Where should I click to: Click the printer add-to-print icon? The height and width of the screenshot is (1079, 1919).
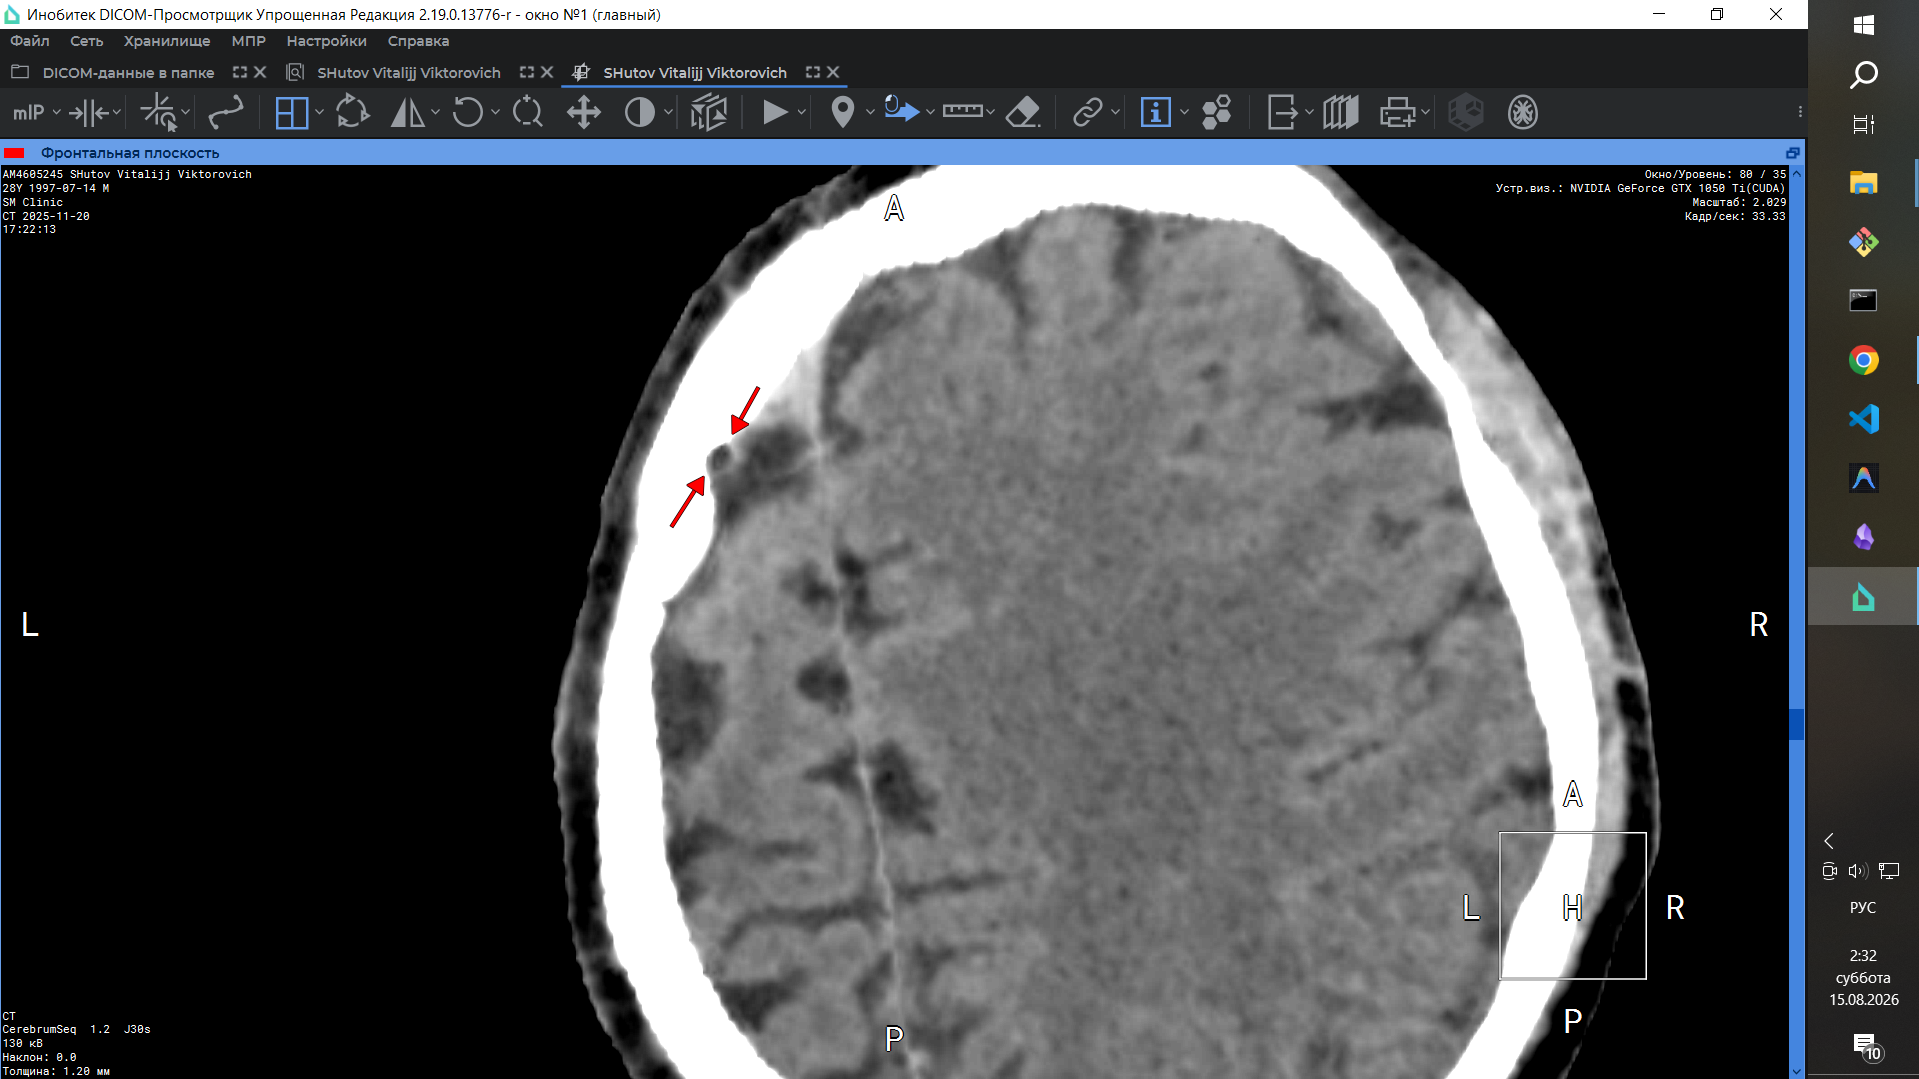click(x=1398, y=112)
